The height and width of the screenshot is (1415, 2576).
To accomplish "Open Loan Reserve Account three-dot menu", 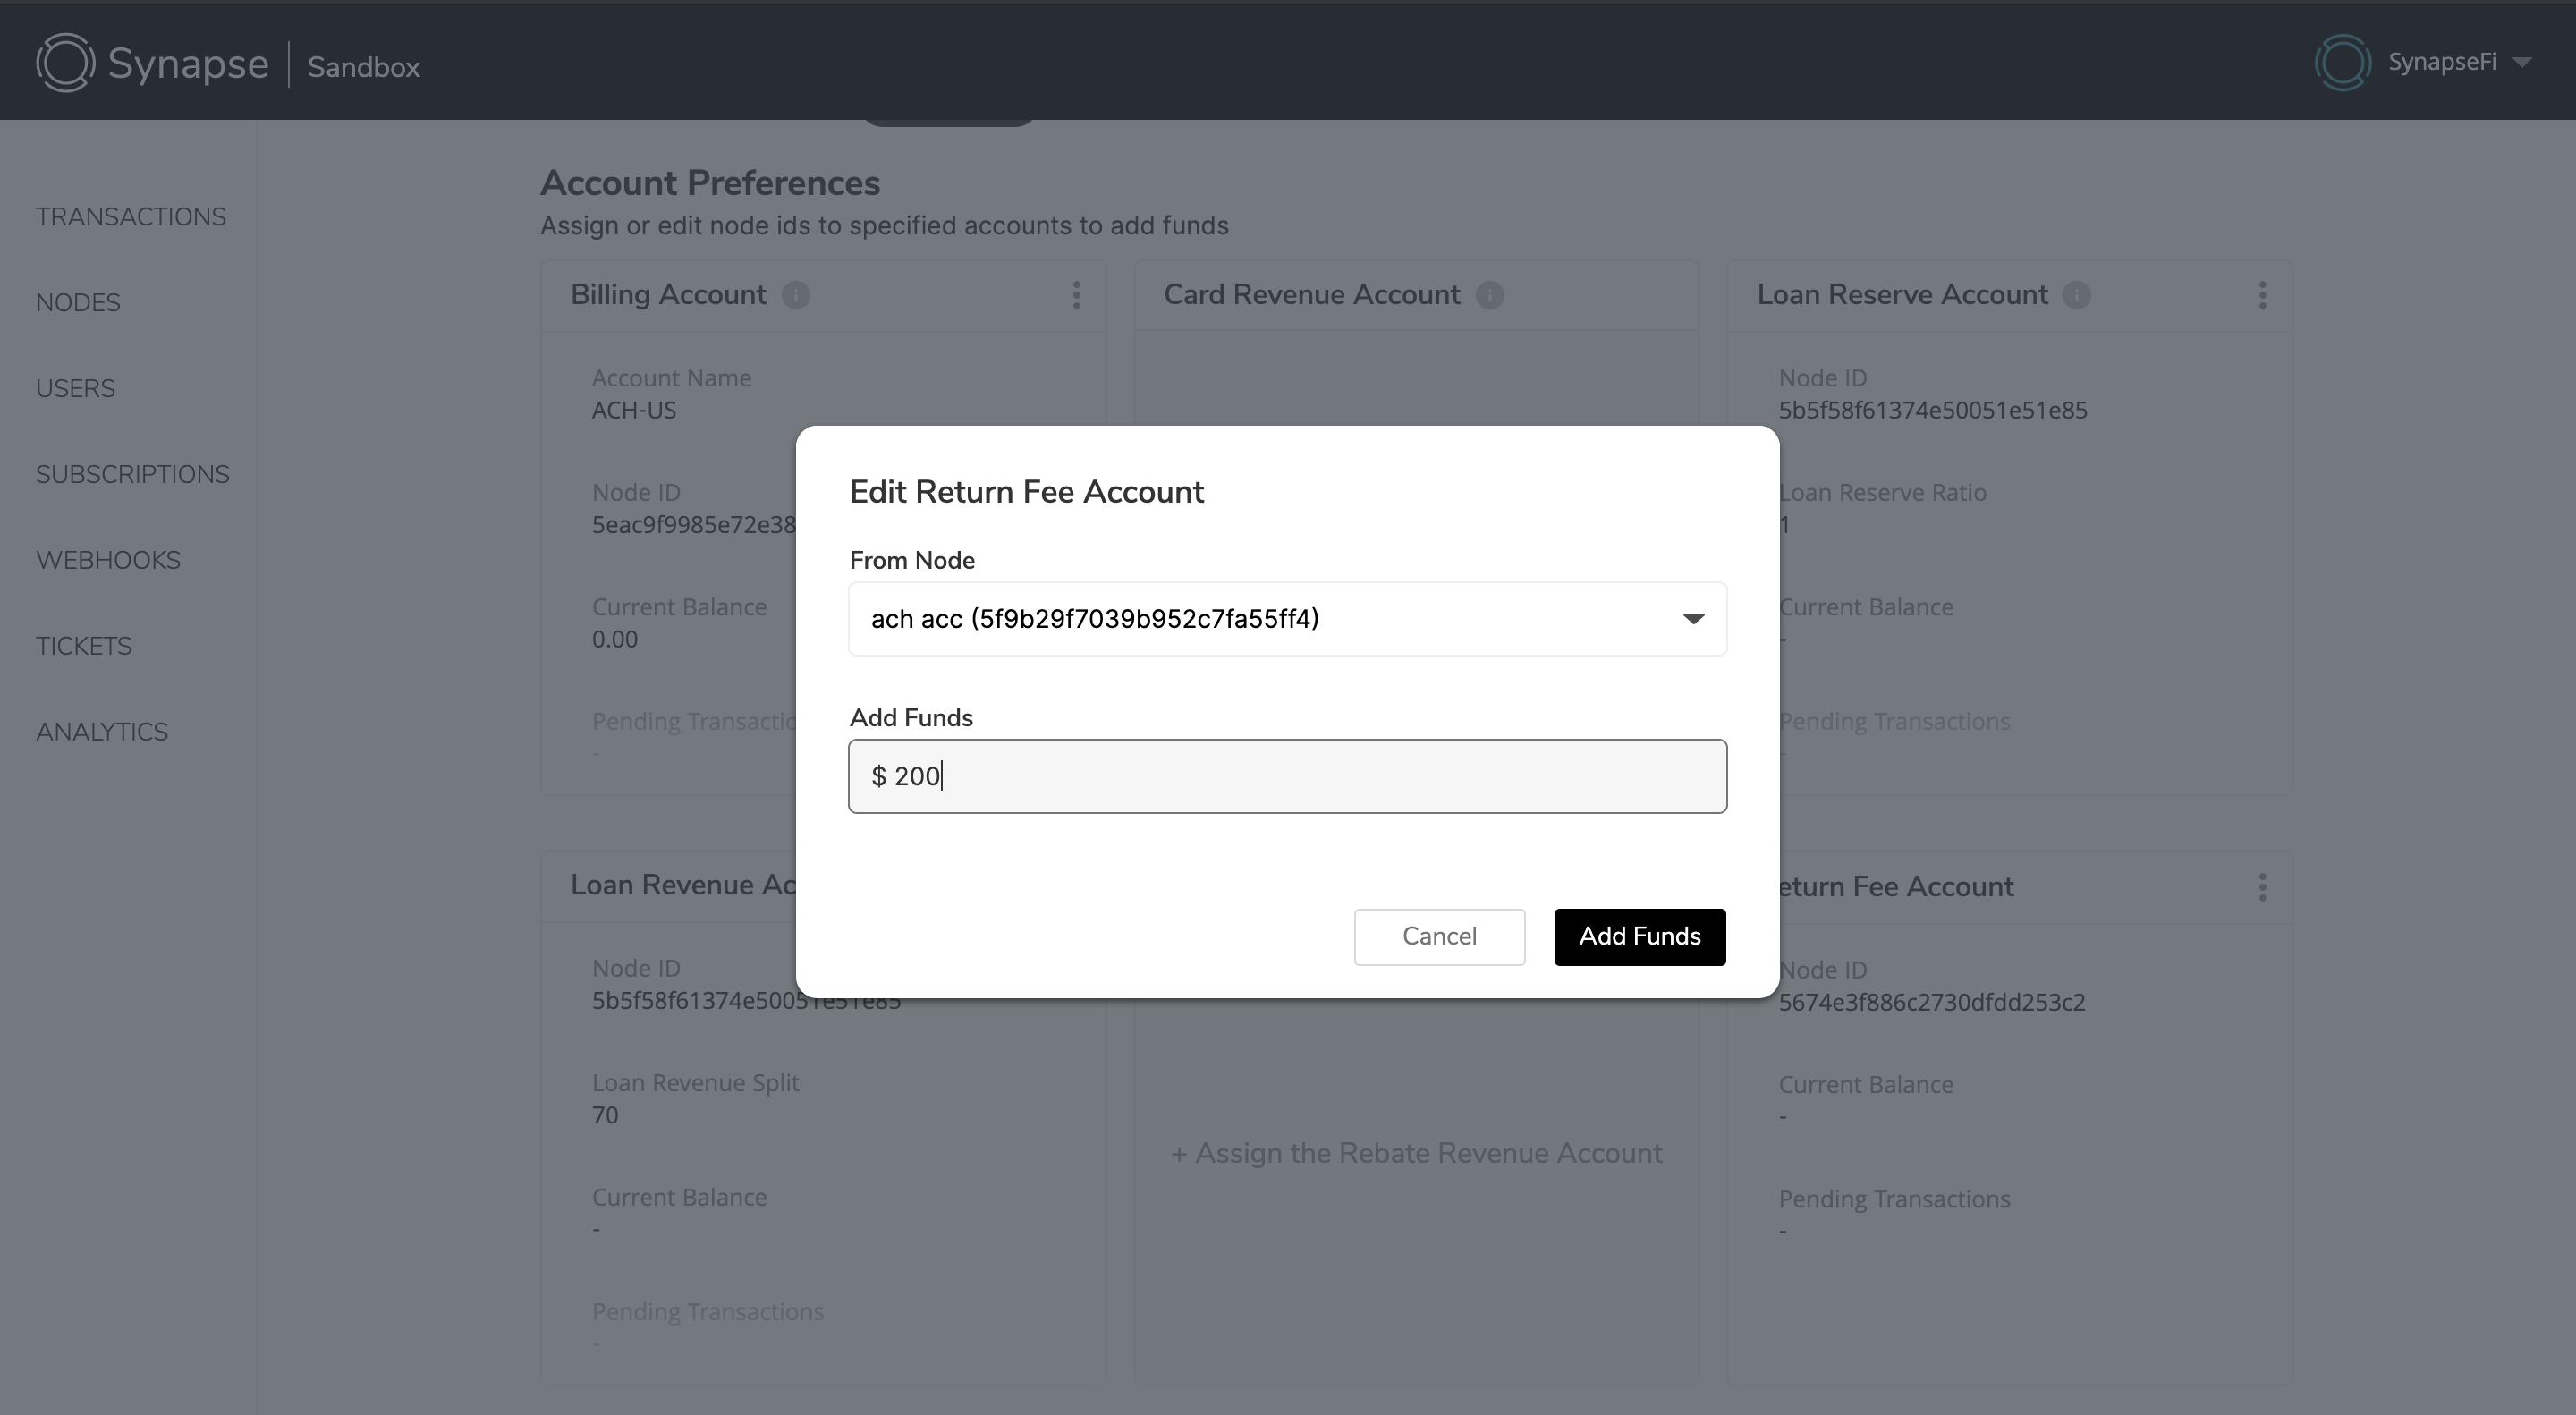I will click(x=2263, y=295).
